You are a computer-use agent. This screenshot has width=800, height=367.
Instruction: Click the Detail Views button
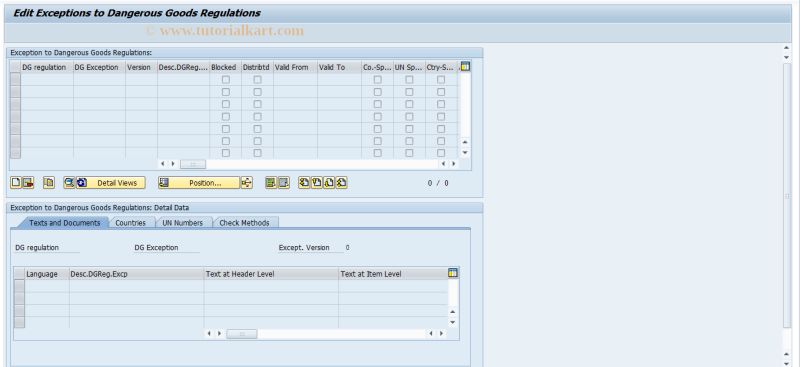pos(111,183)
